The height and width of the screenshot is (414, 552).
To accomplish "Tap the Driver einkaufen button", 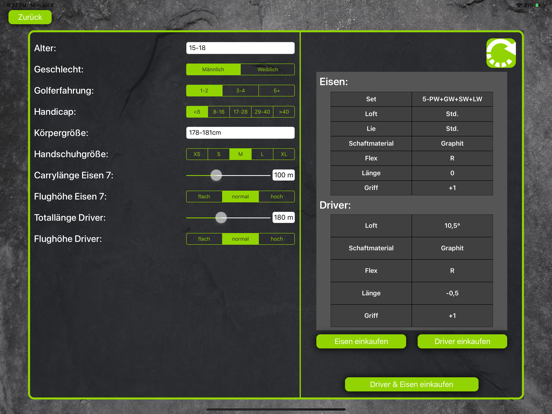I will (x=462, y=341).
